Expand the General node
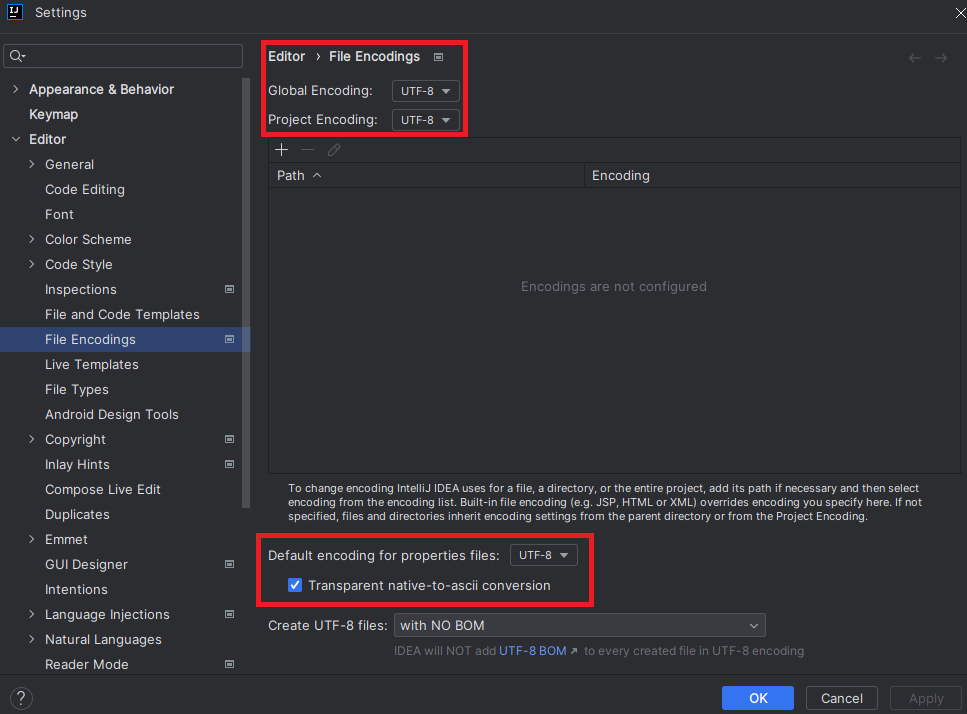Viewport: 967px width, 714px height. click(x=31, y=164)
